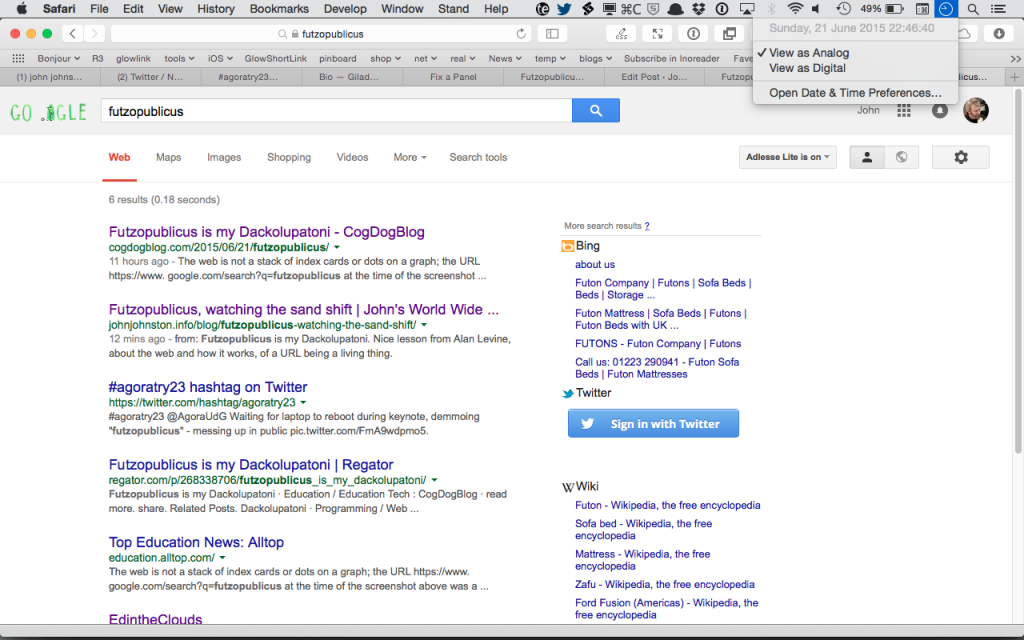Expand options arrow for cogdogblog.com result
Screen dimensions: 1024x640
coord(337,248)
